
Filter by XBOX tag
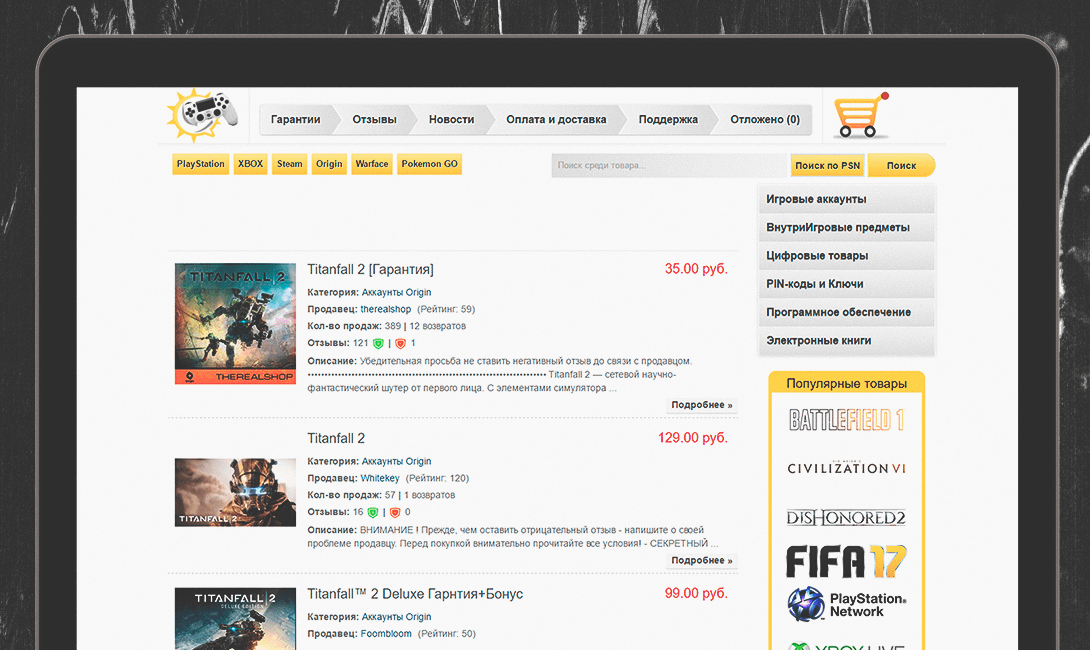point(250,164)
